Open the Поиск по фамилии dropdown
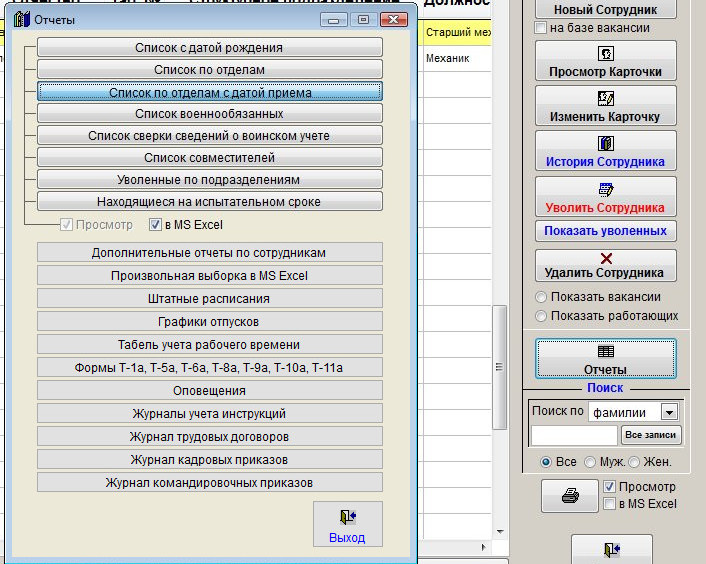Screen dimensions: 706x564 click(x=669, y=412)
